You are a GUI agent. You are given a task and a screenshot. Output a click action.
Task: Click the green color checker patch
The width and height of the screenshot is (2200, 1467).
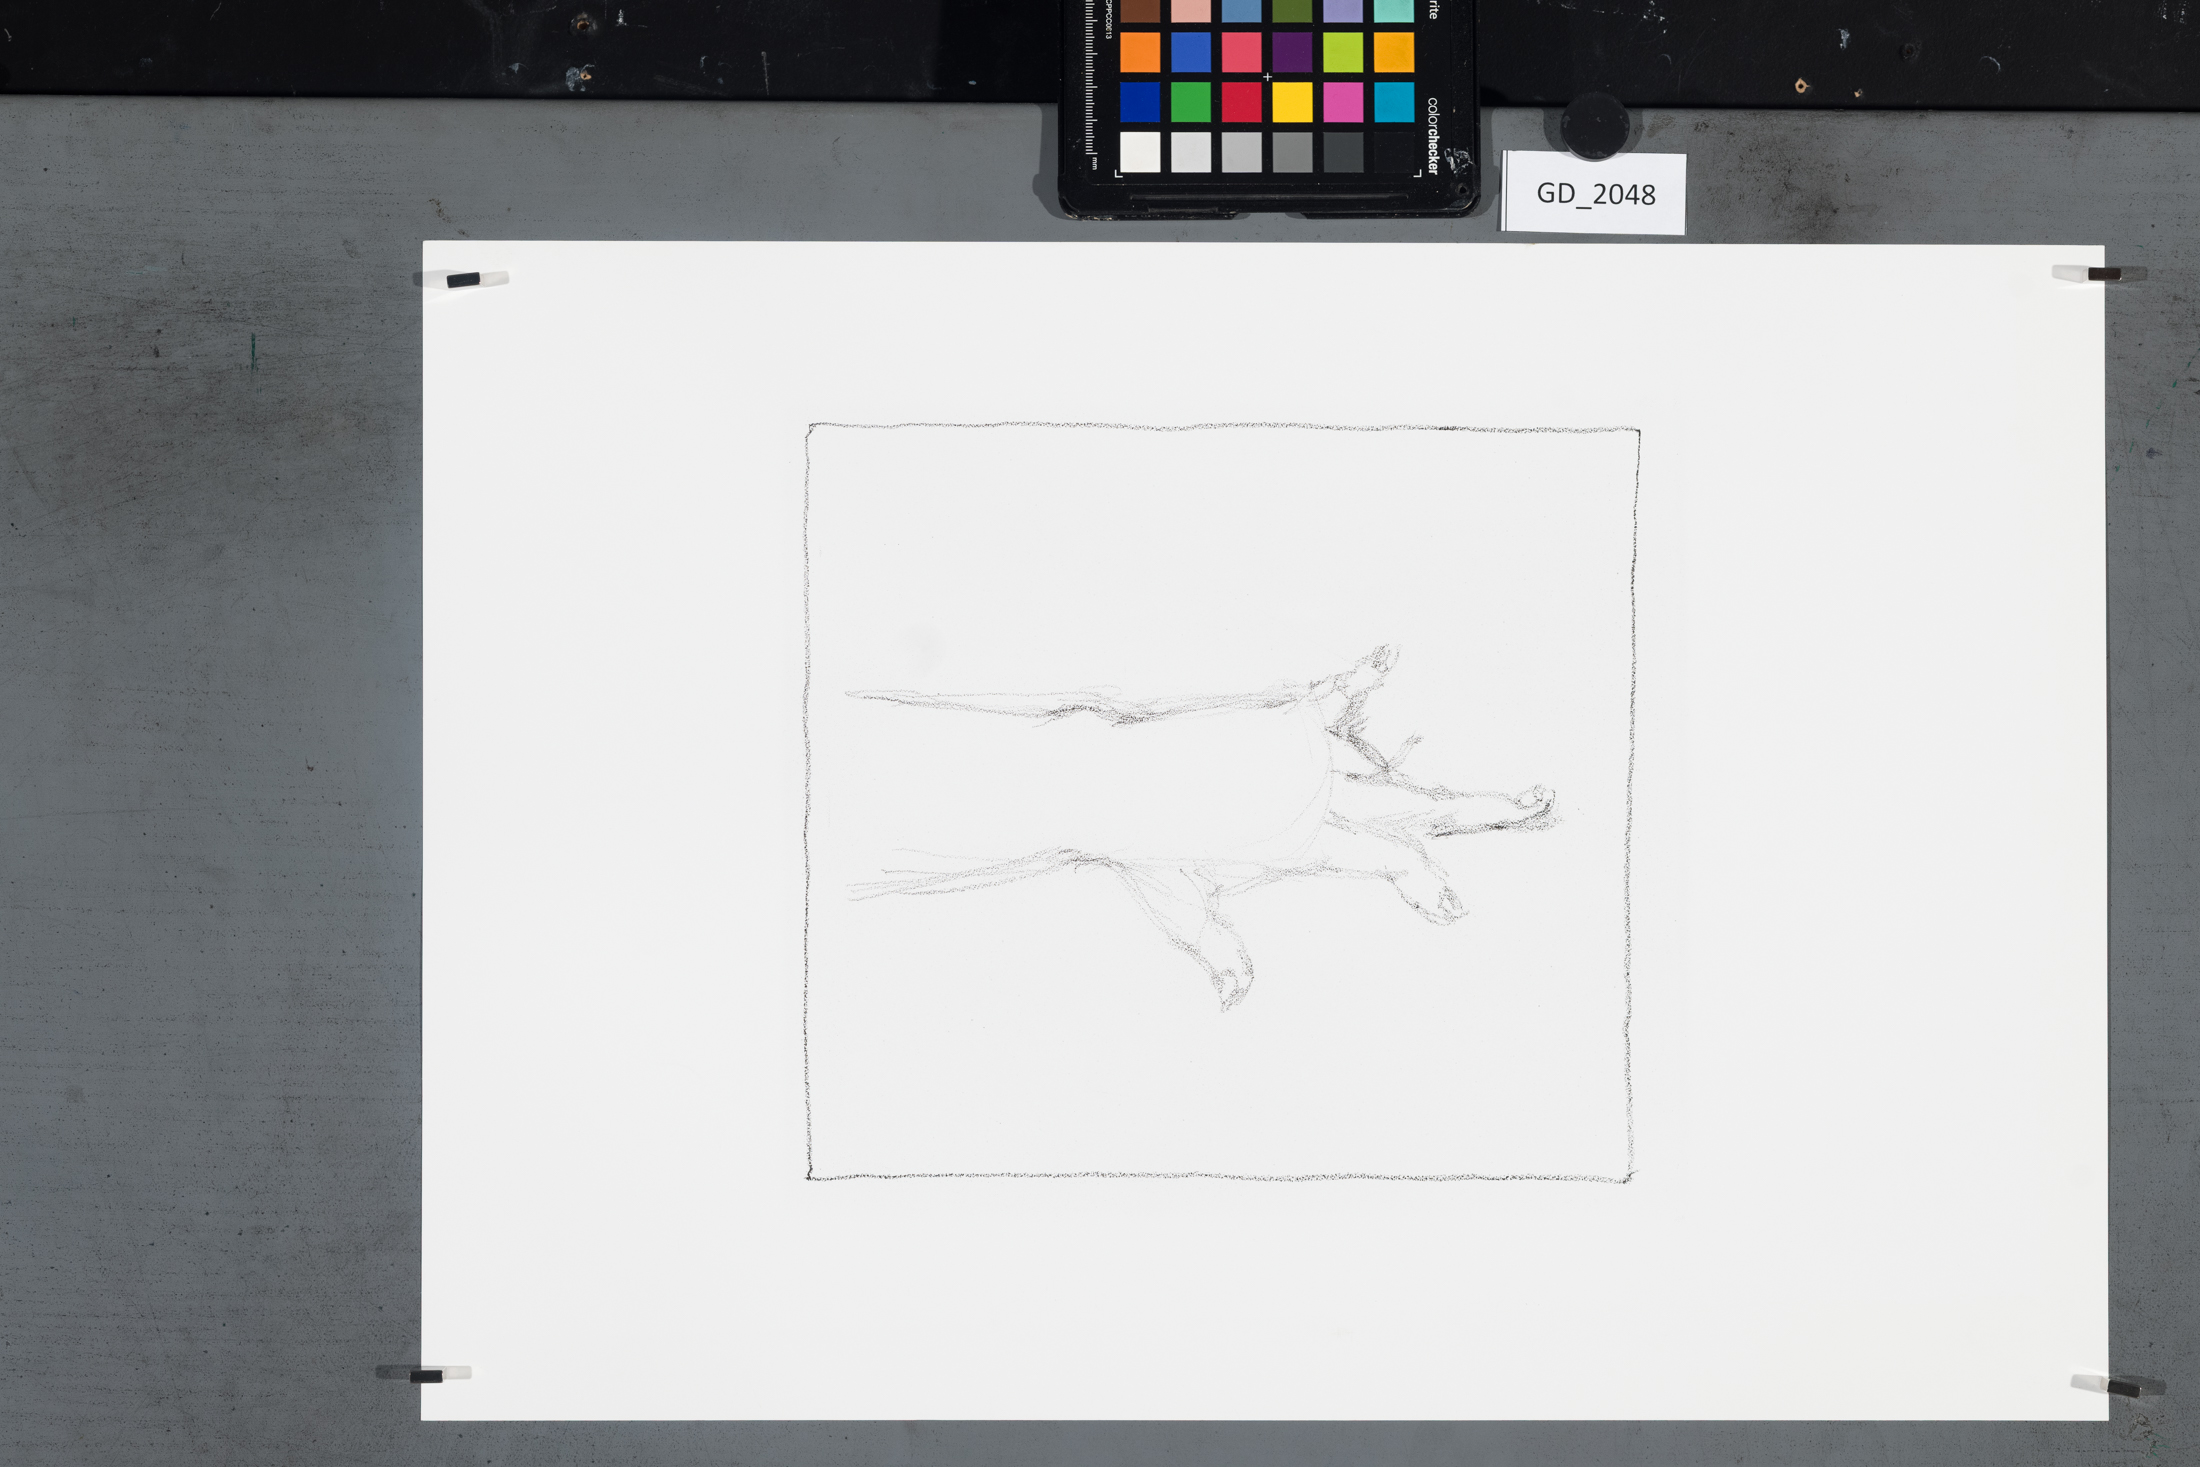(1190, 102)
